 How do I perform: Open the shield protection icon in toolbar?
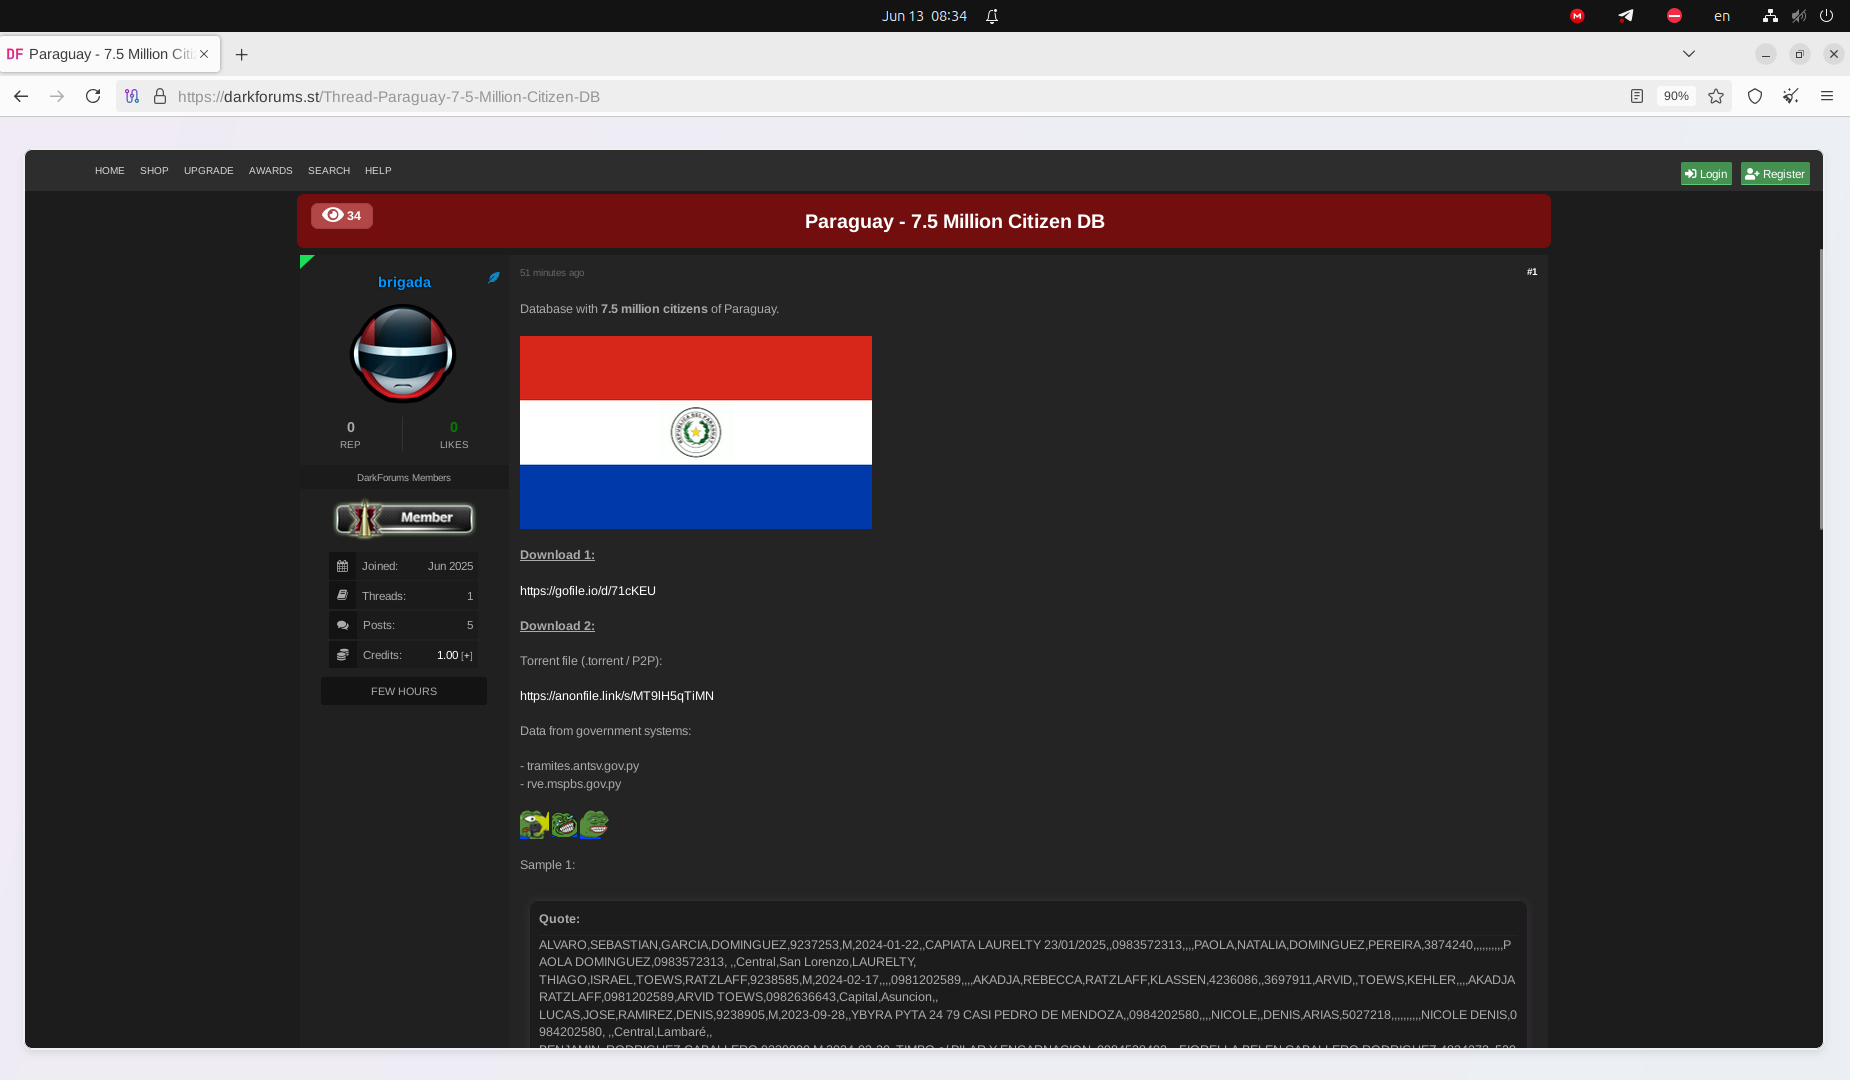1755,96
